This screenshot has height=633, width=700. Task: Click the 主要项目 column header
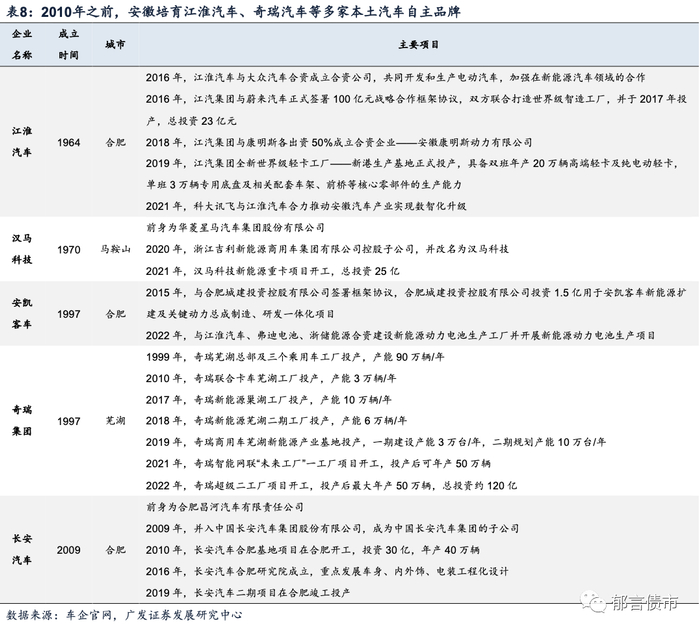point(419,44)
